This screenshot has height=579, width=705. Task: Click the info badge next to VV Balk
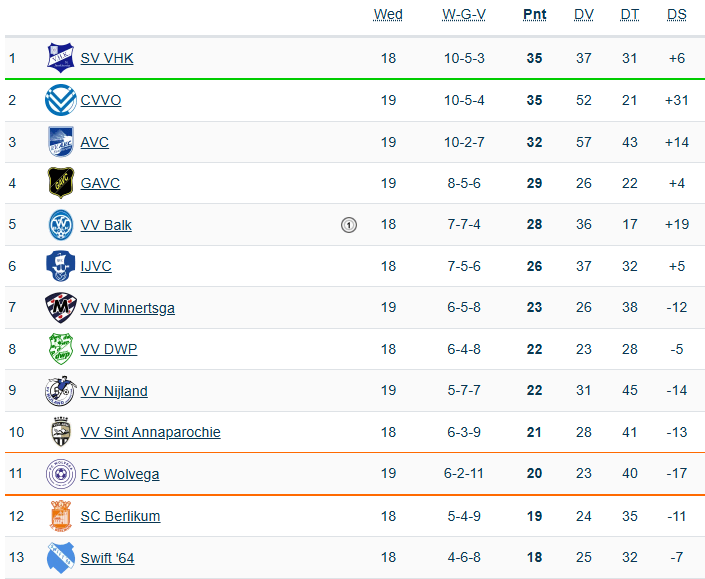[348, 225]
